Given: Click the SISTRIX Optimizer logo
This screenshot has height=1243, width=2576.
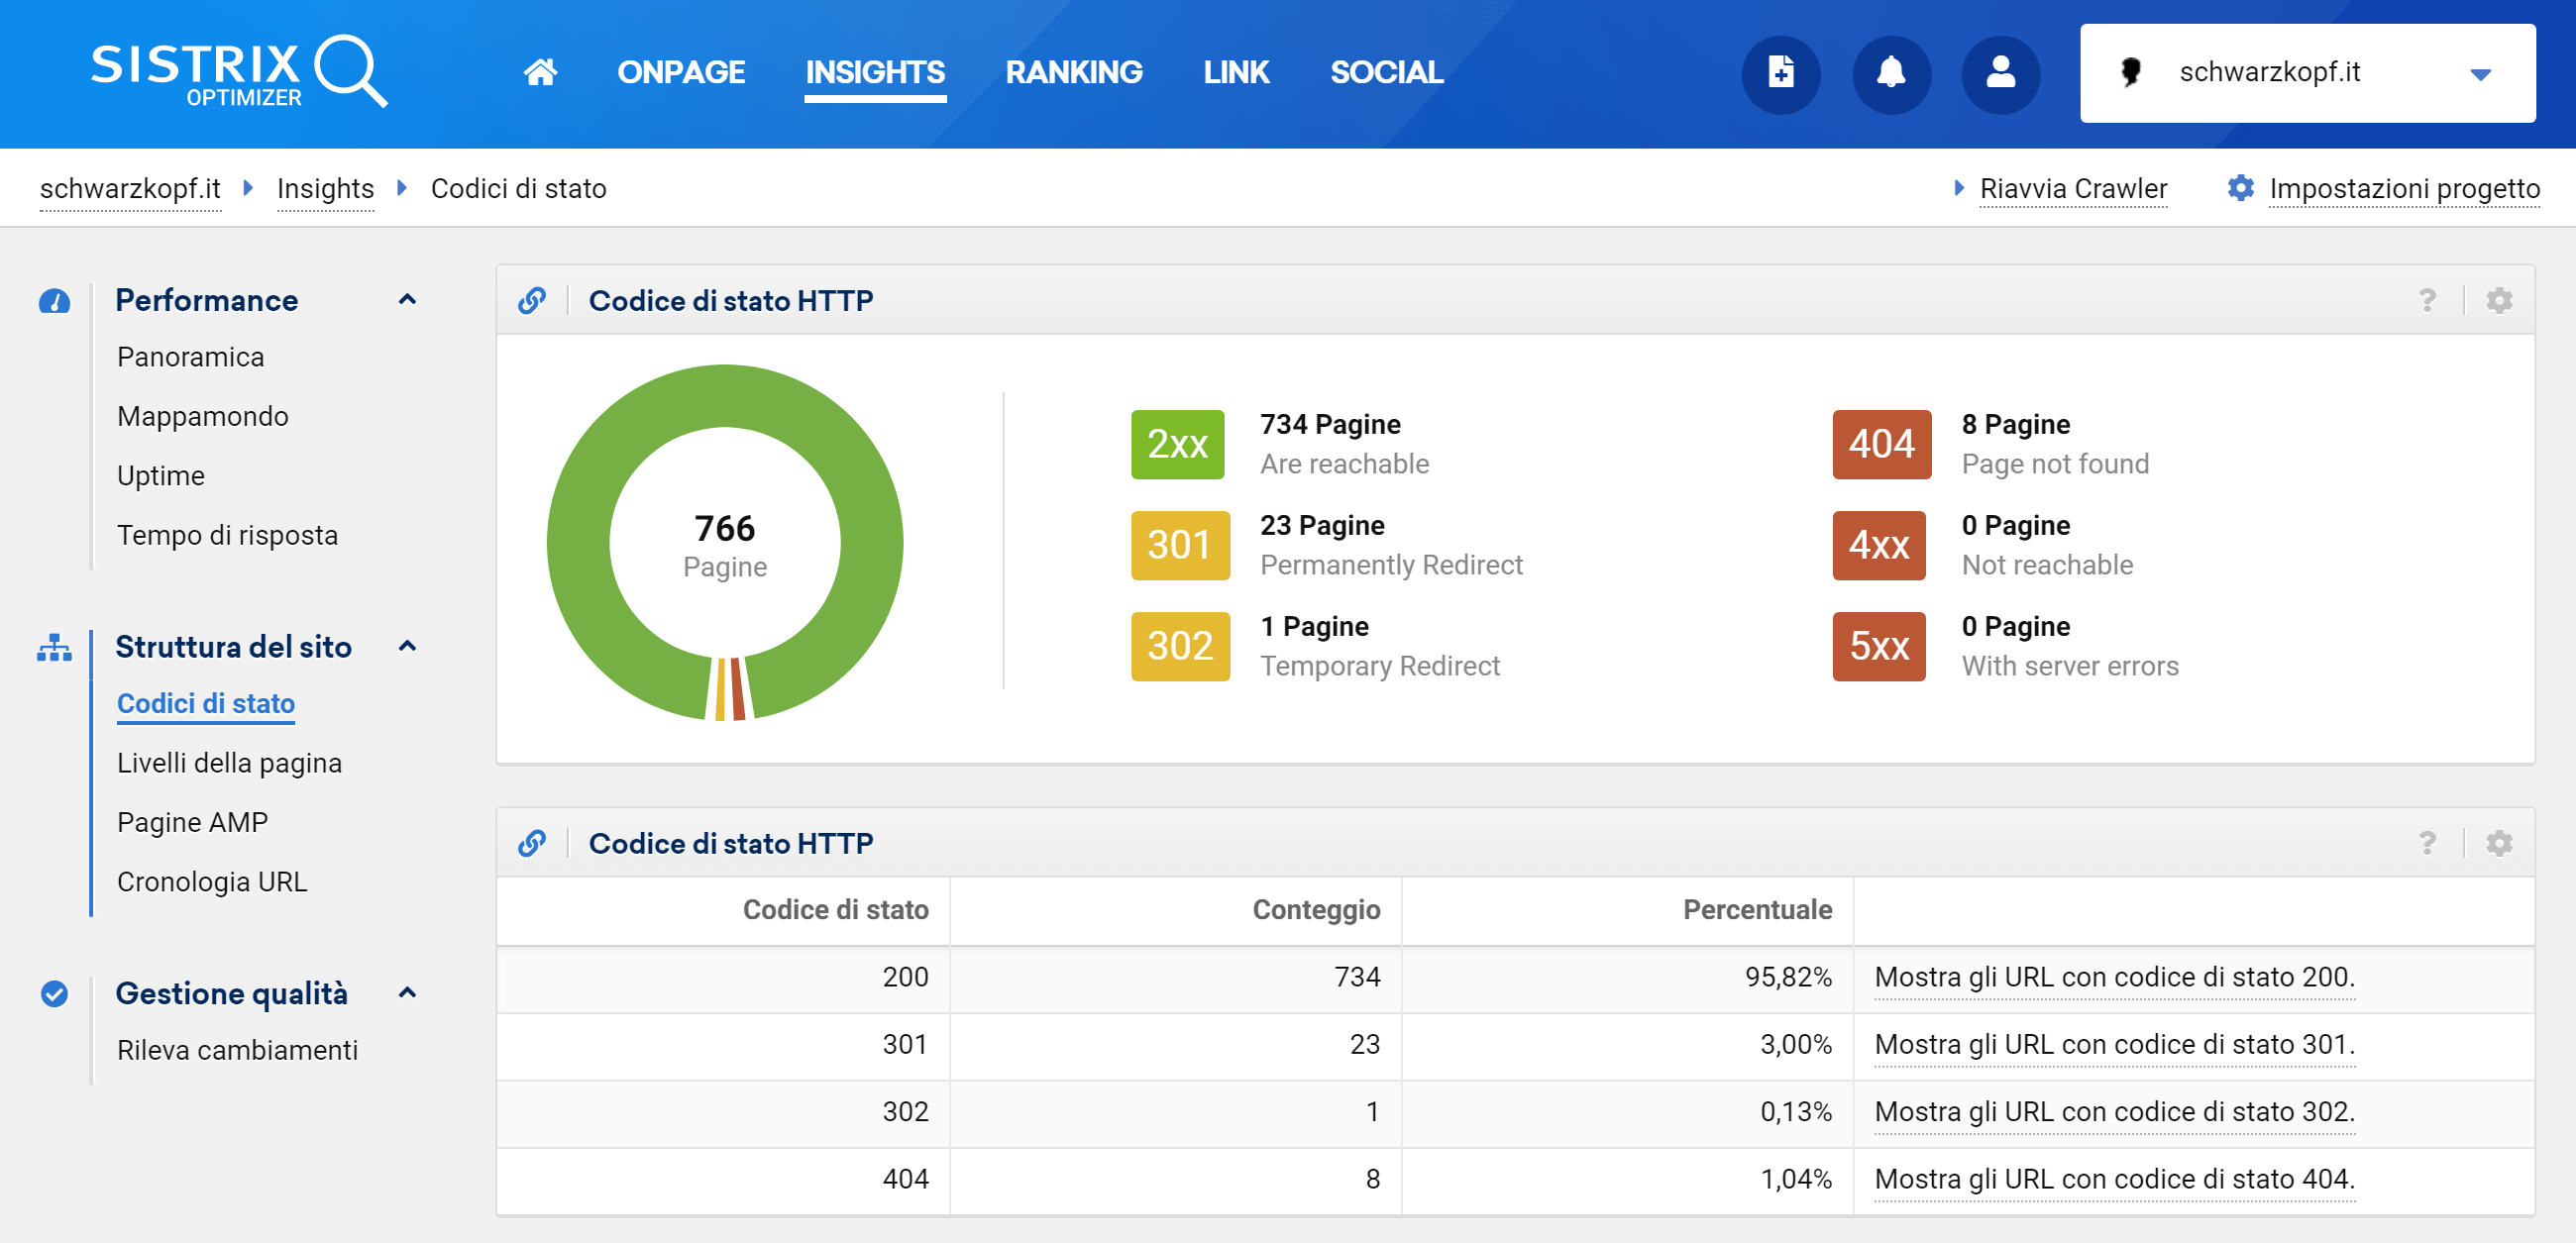Looking at the screenshot, I should click(239, 72).
